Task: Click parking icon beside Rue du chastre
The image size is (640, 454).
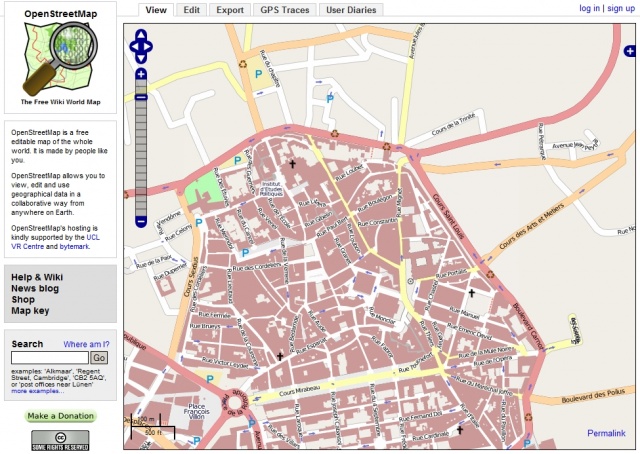Action: coord(258,74)
